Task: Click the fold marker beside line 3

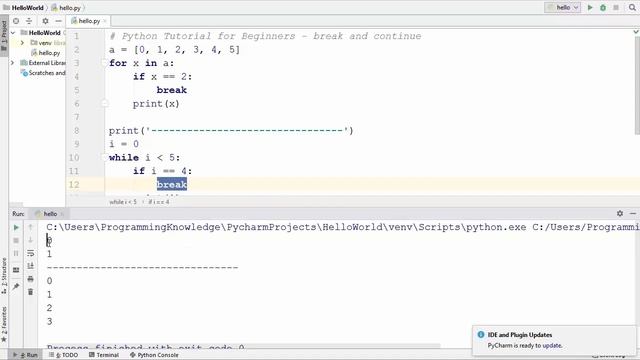Action: pos(105,63)
